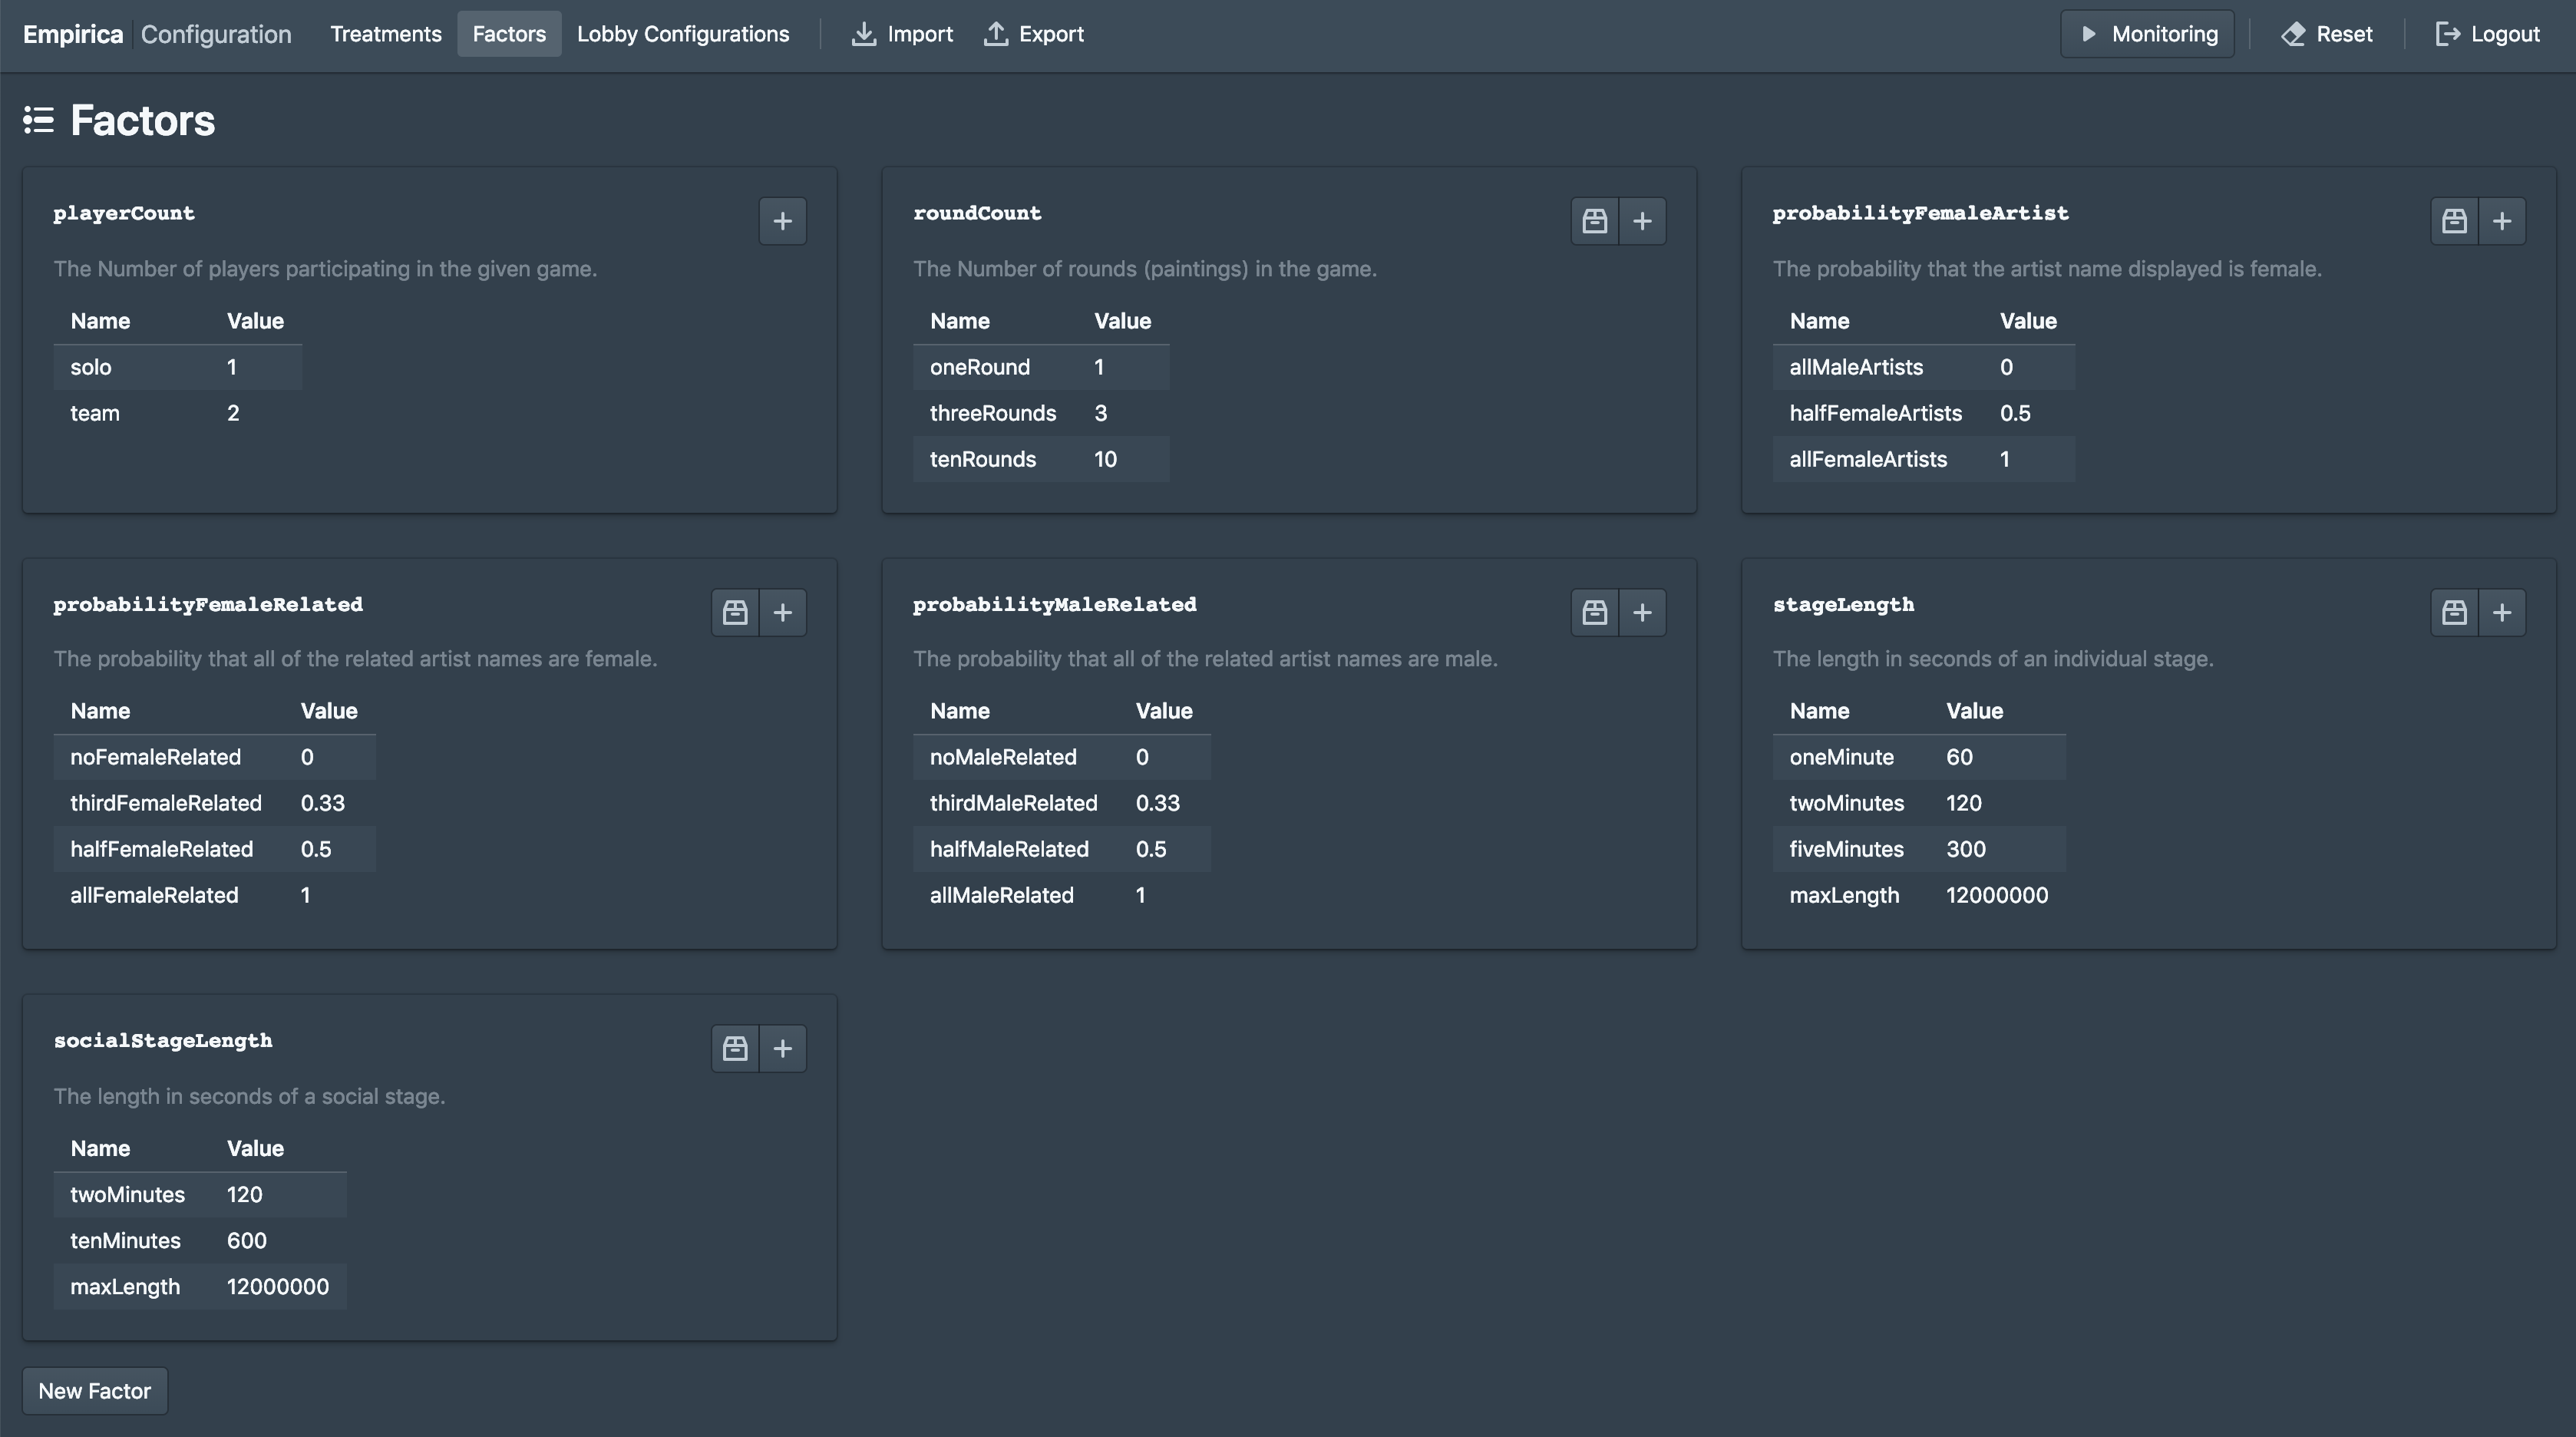This screenshot has height=1437, width=2576.
Task: Click the halfFemaleArtists row
Action: pyautogui.click(x=1924, y=413)
